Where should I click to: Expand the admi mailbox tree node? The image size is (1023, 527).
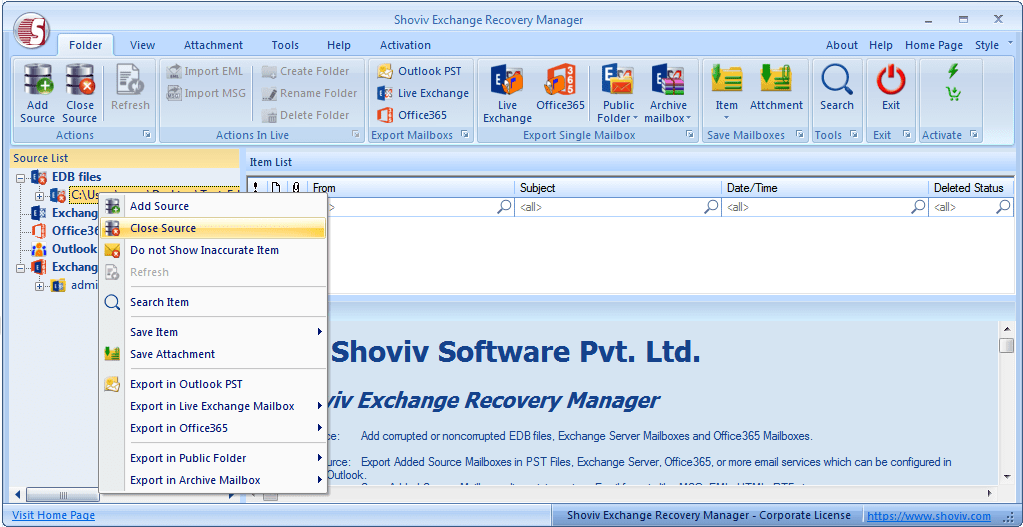pyautogui.click(x=39, y=286)
